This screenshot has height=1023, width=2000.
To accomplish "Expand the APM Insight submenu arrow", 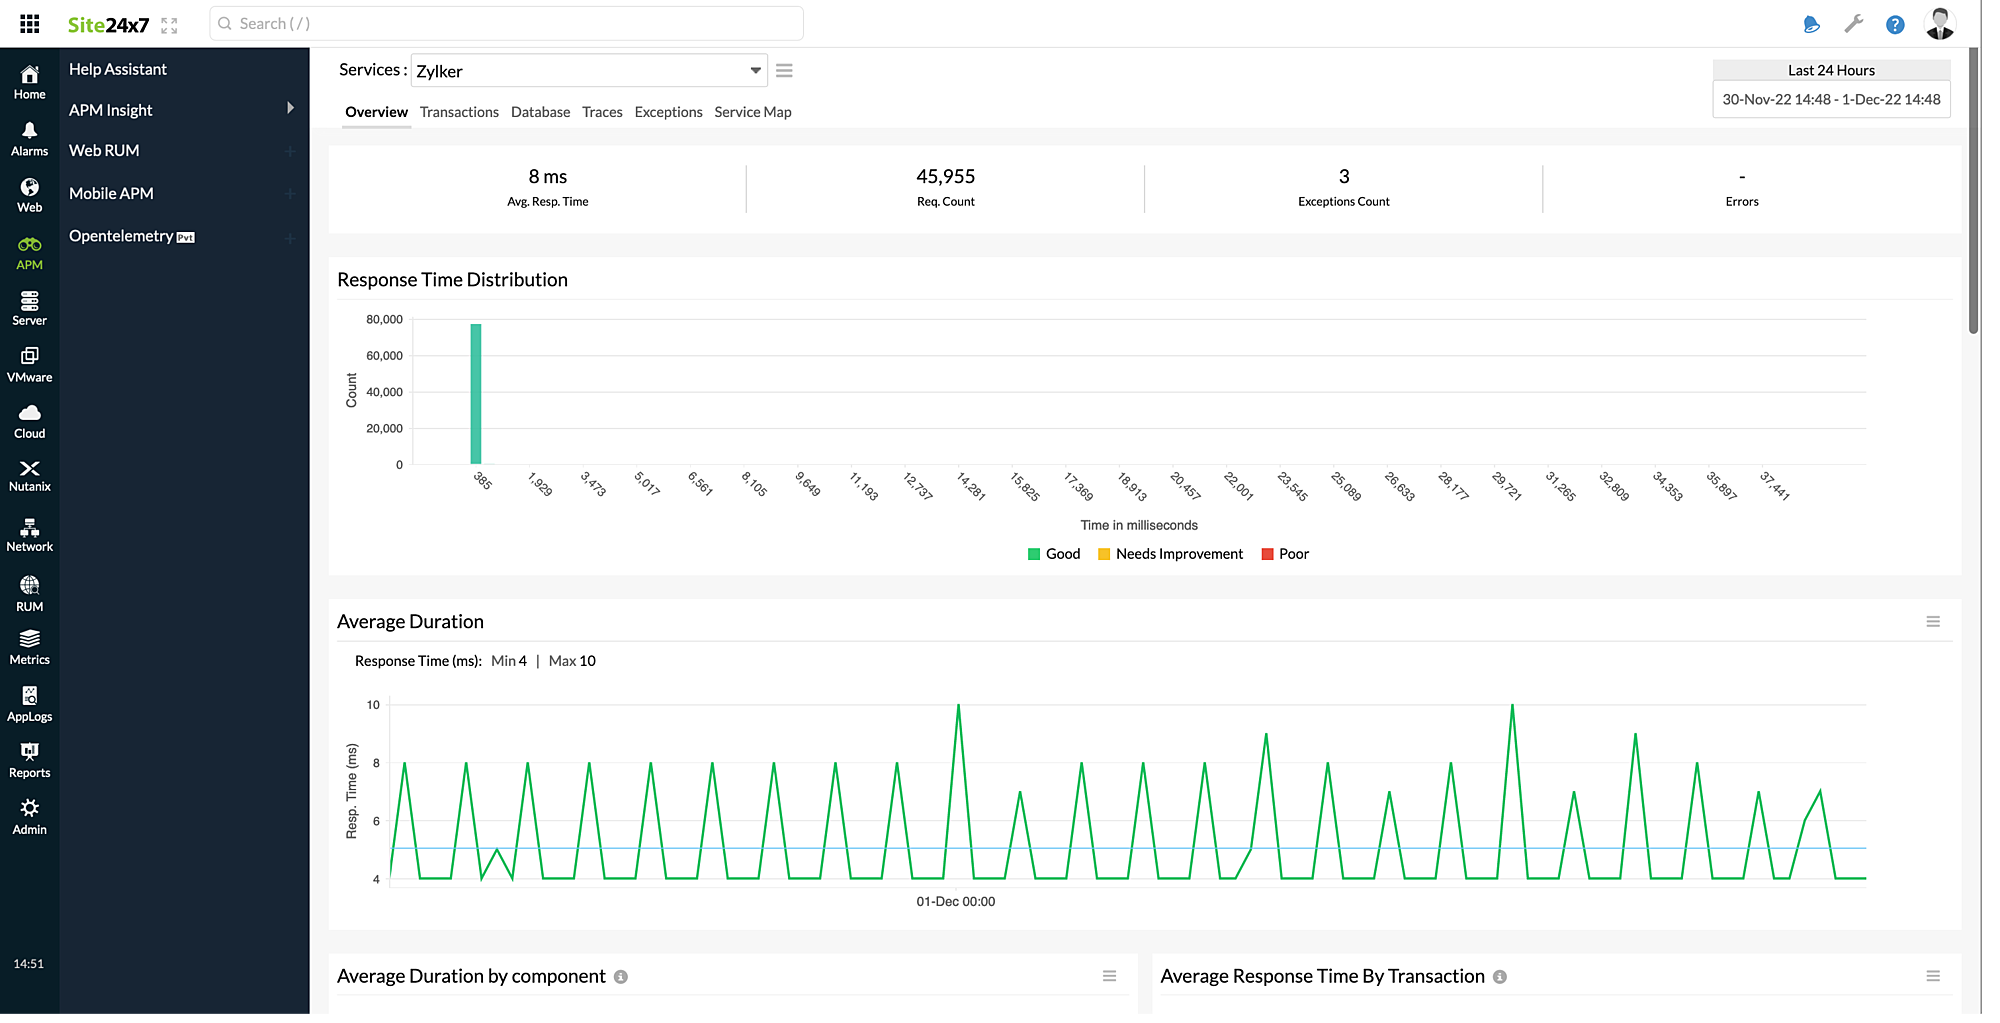I will point(290,108).
